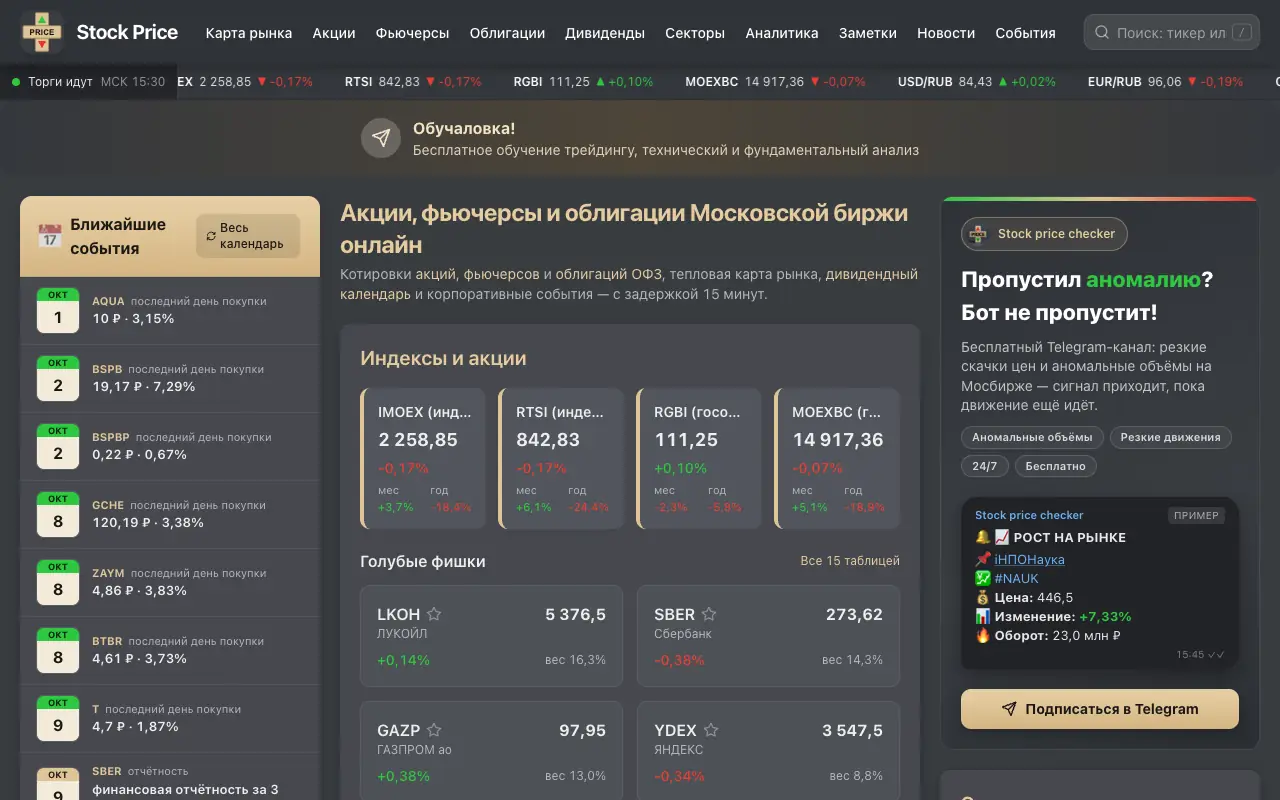
Task: Open the Новости menu item
Action: [x=946, y=33]
